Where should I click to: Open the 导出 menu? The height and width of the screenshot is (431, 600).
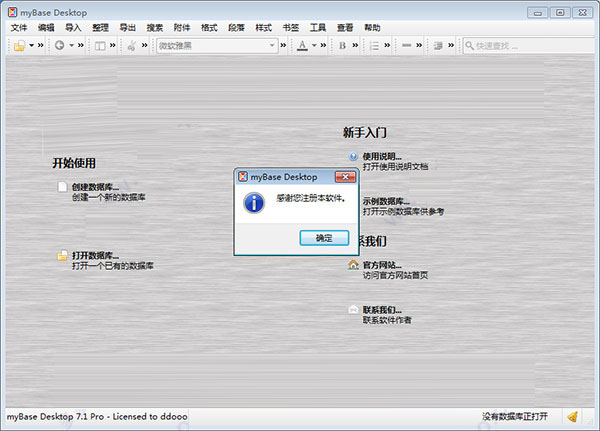127,28
